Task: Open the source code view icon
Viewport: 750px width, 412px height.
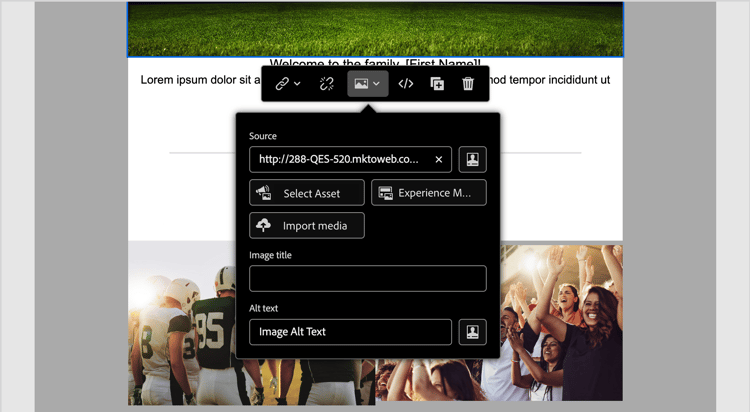Action: click(x=406, y=84)
